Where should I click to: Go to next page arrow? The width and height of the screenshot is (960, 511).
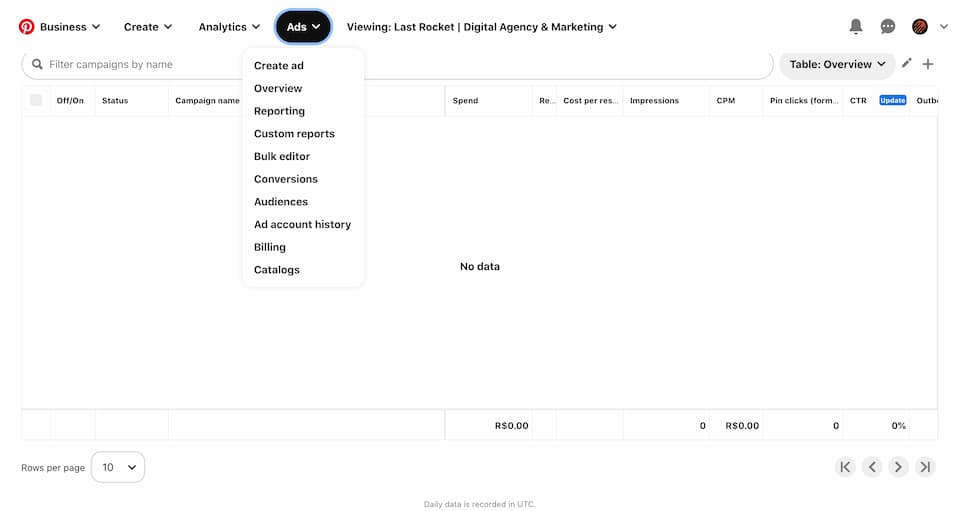(898, 467)
